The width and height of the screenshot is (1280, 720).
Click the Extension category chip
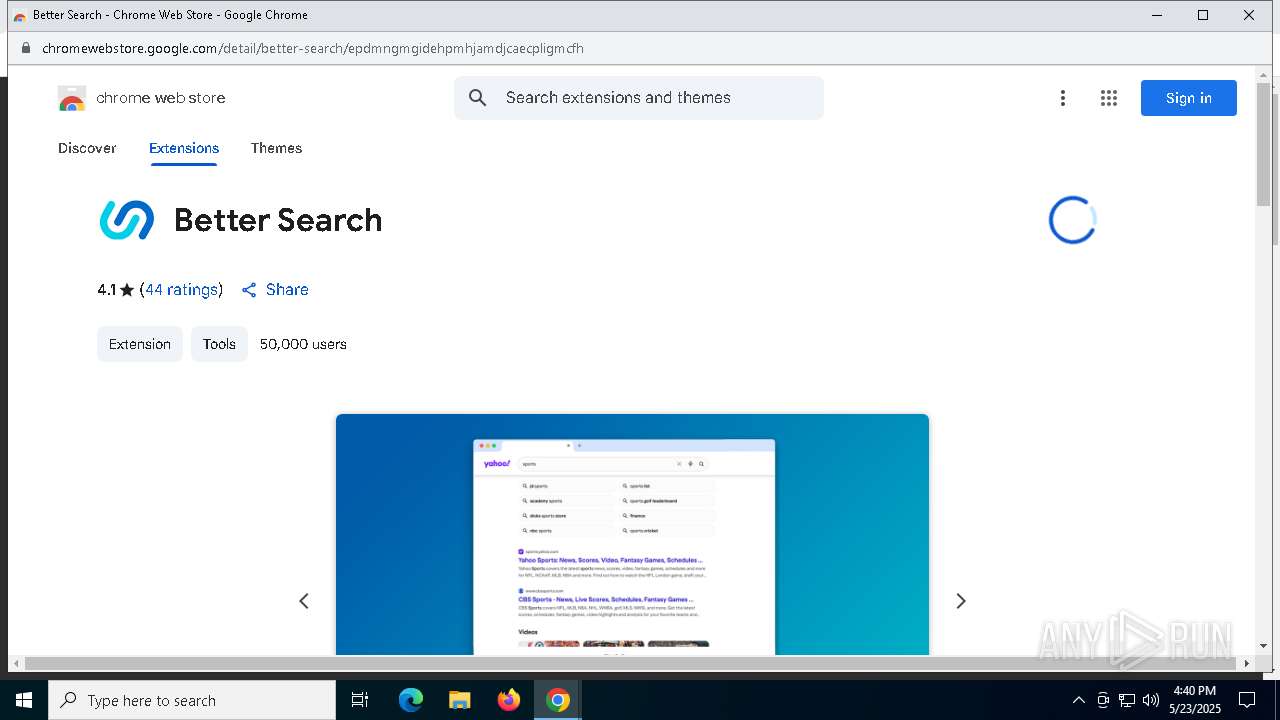tap(140, 344)
